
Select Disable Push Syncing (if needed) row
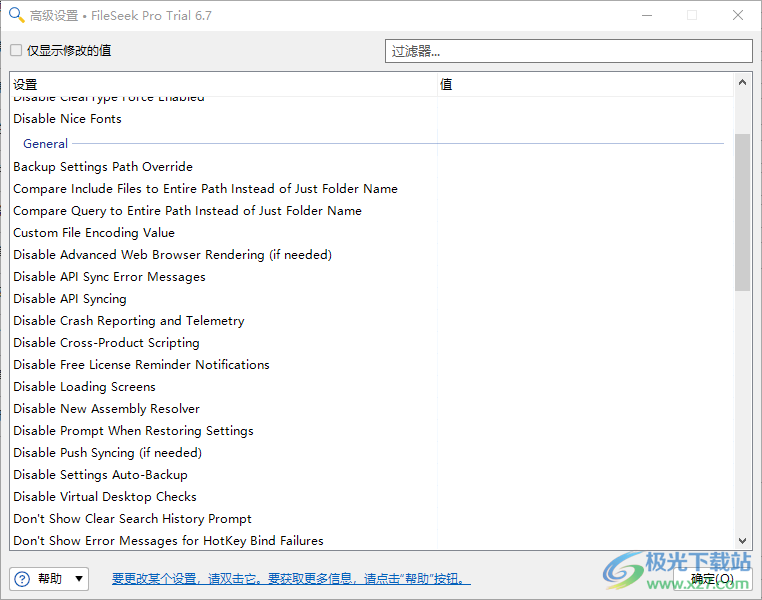coord(372,453)
